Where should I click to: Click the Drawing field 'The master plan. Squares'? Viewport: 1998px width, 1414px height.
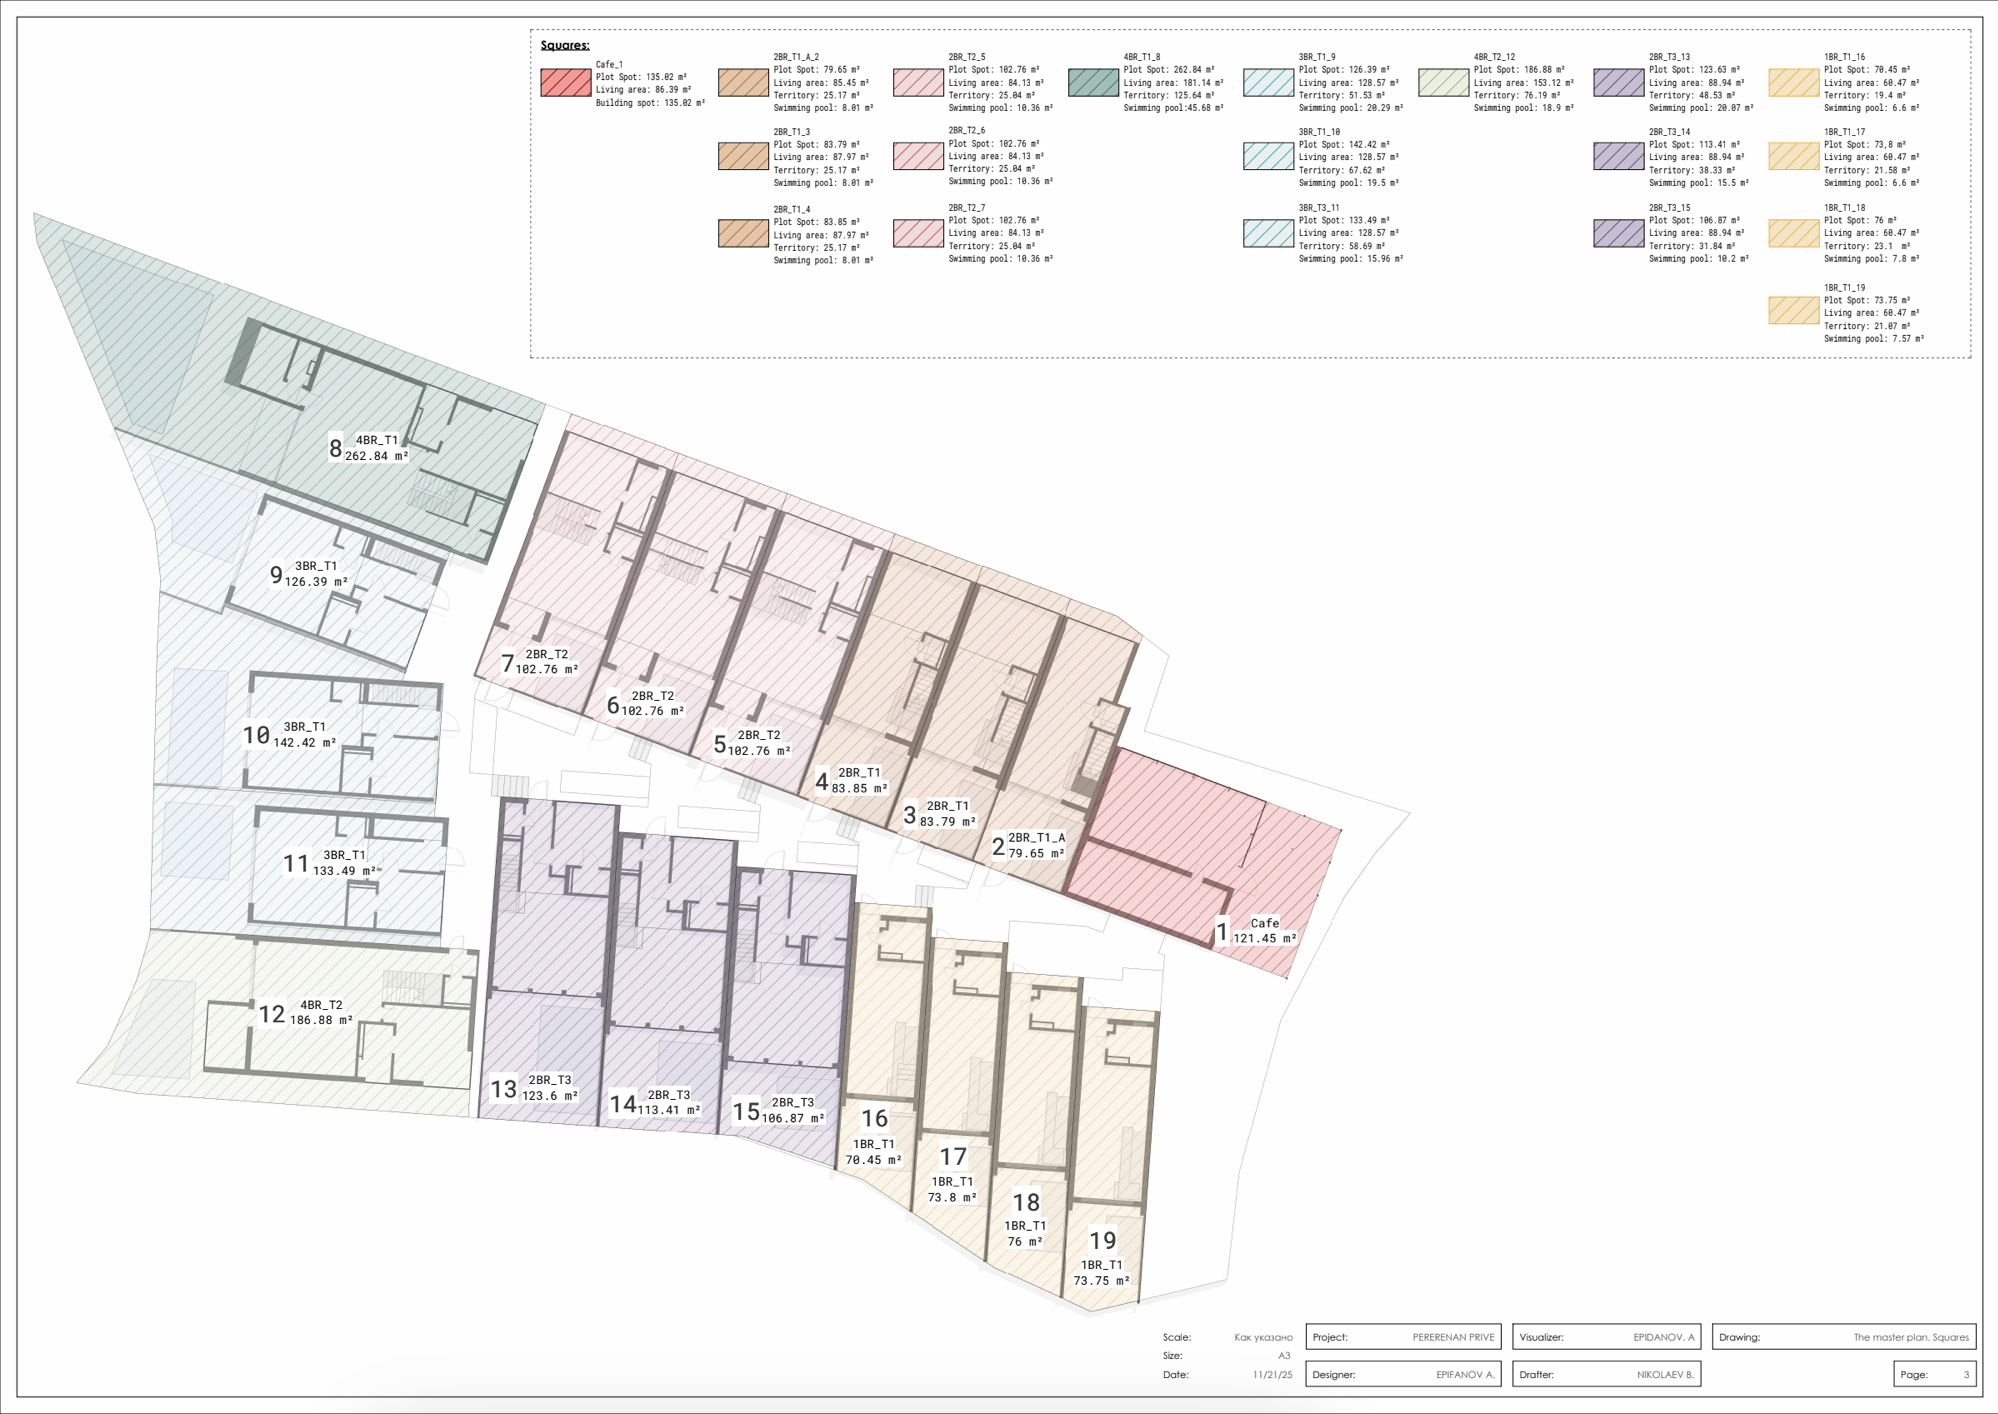(x=1844, y=1337)
